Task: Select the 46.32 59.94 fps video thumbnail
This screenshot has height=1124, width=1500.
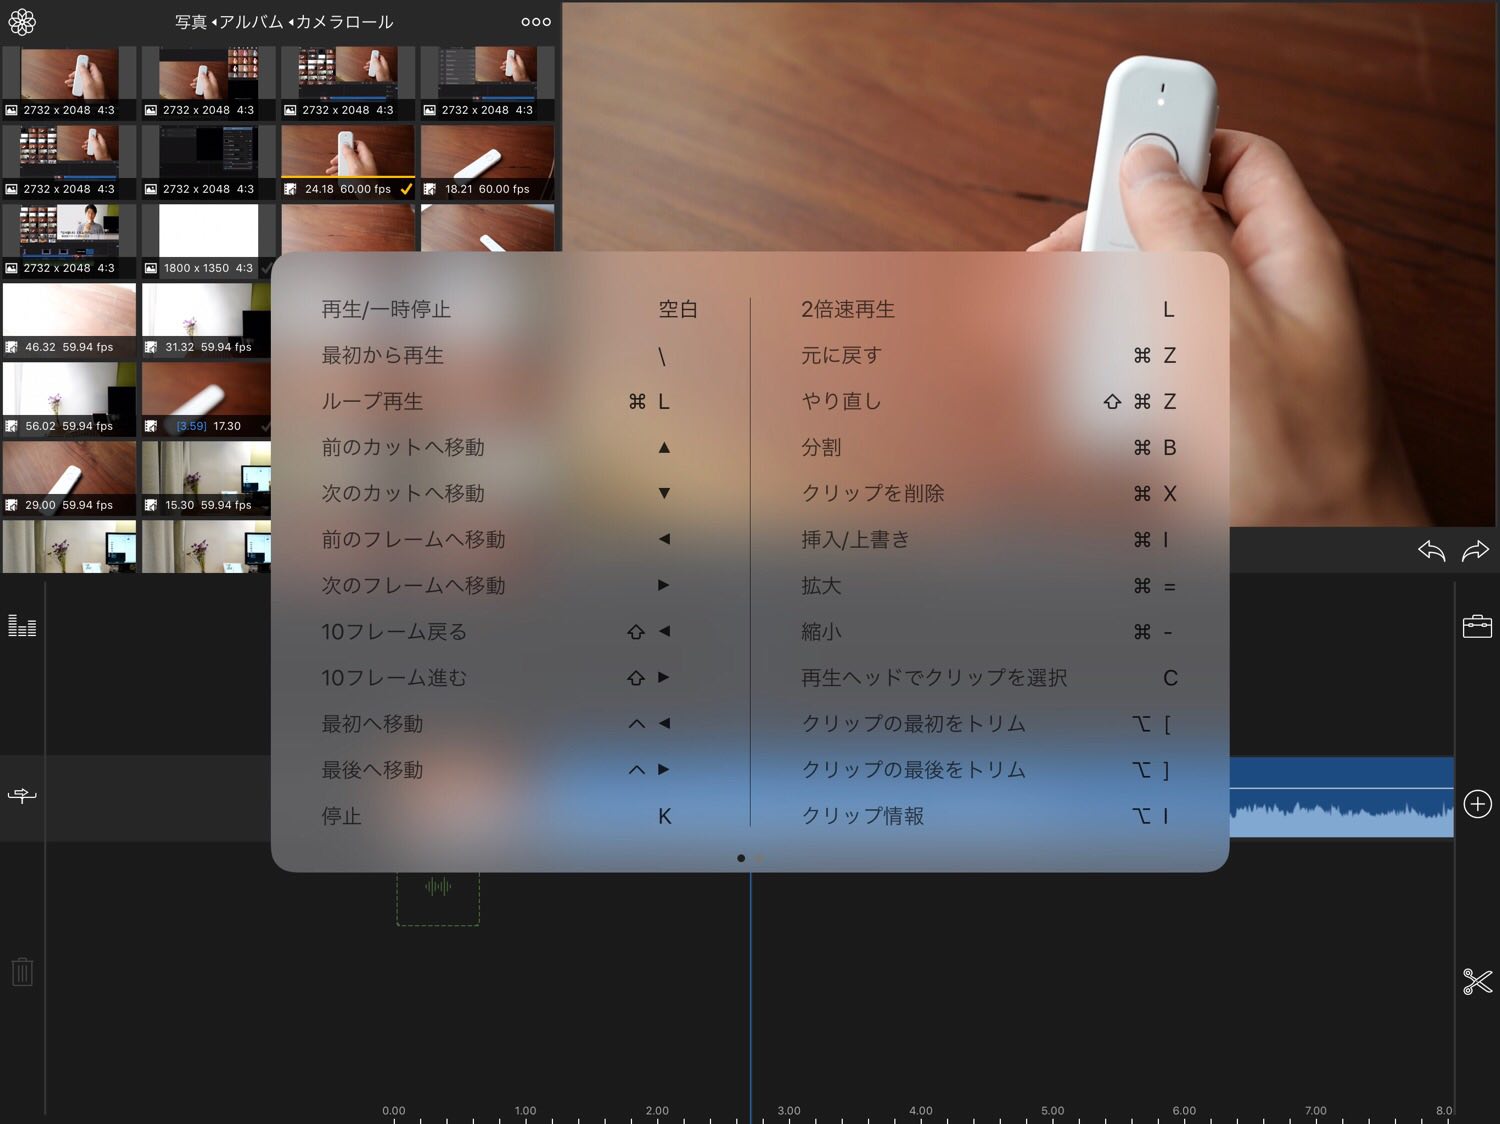Action: [69, 320]
